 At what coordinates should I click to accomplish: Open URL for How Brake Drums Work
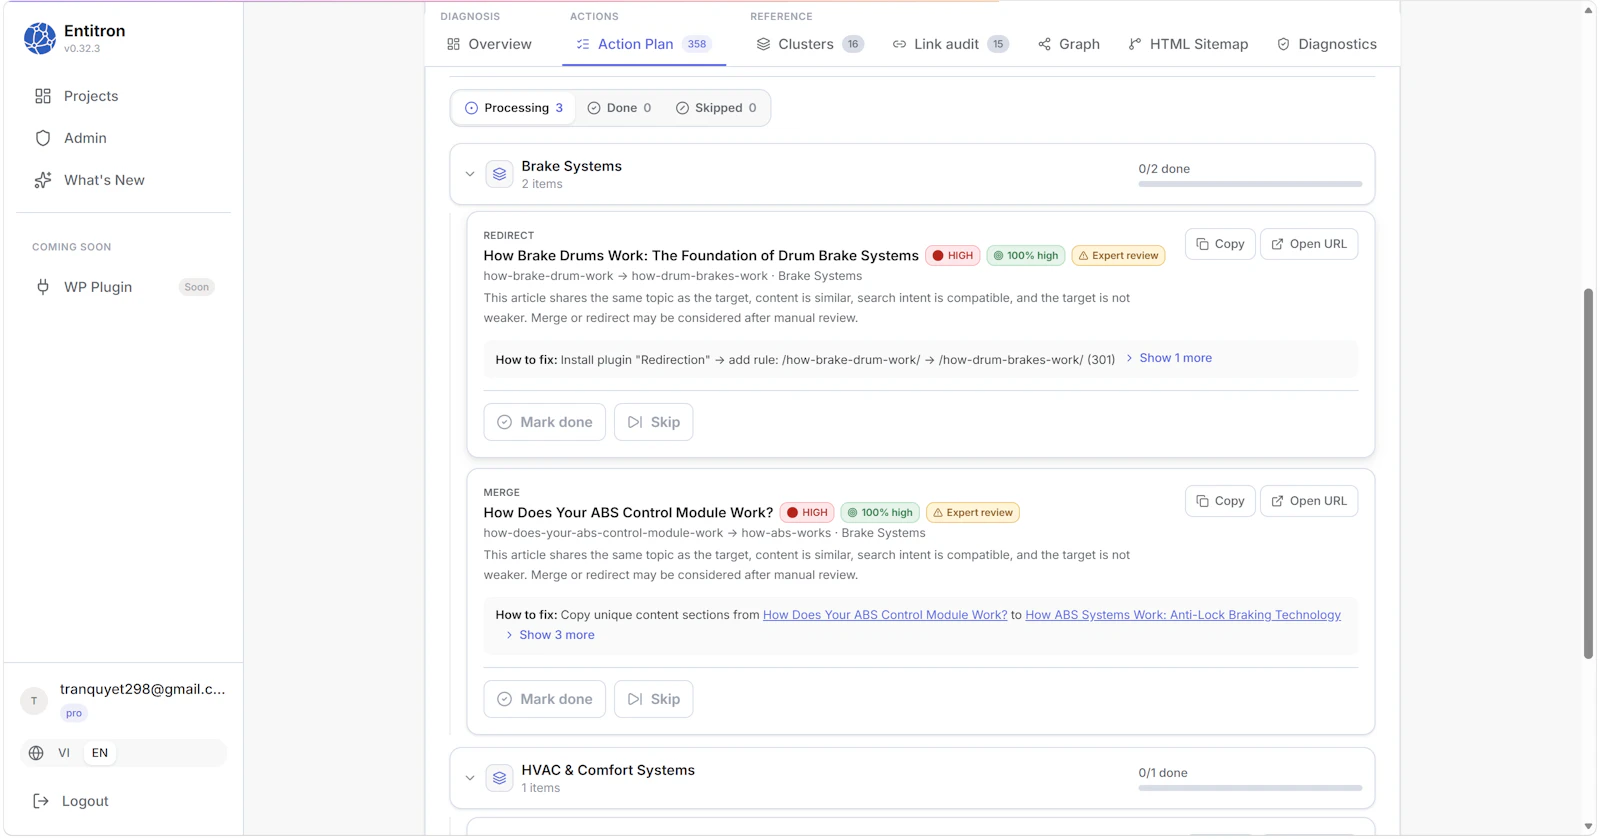click(x=1309, y=244)
